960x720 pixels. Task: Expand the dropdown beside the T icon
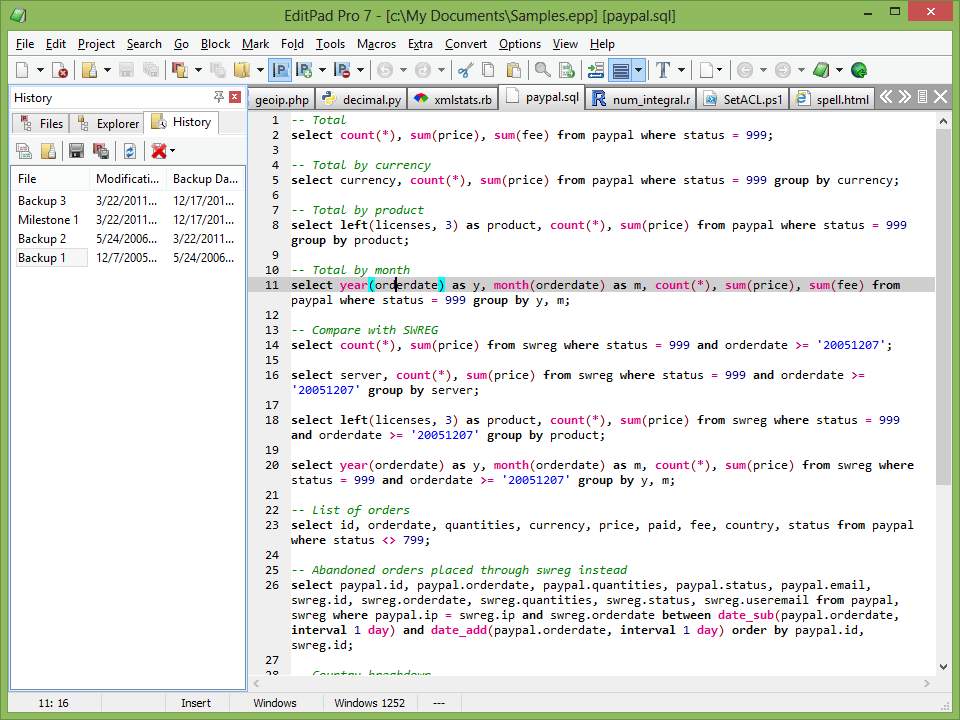681,70
